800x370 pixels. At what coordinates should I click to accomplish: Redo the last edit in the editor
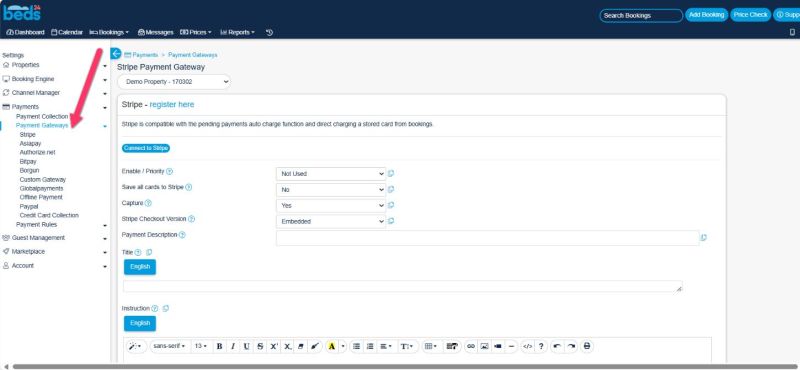(x=571, y=346)
